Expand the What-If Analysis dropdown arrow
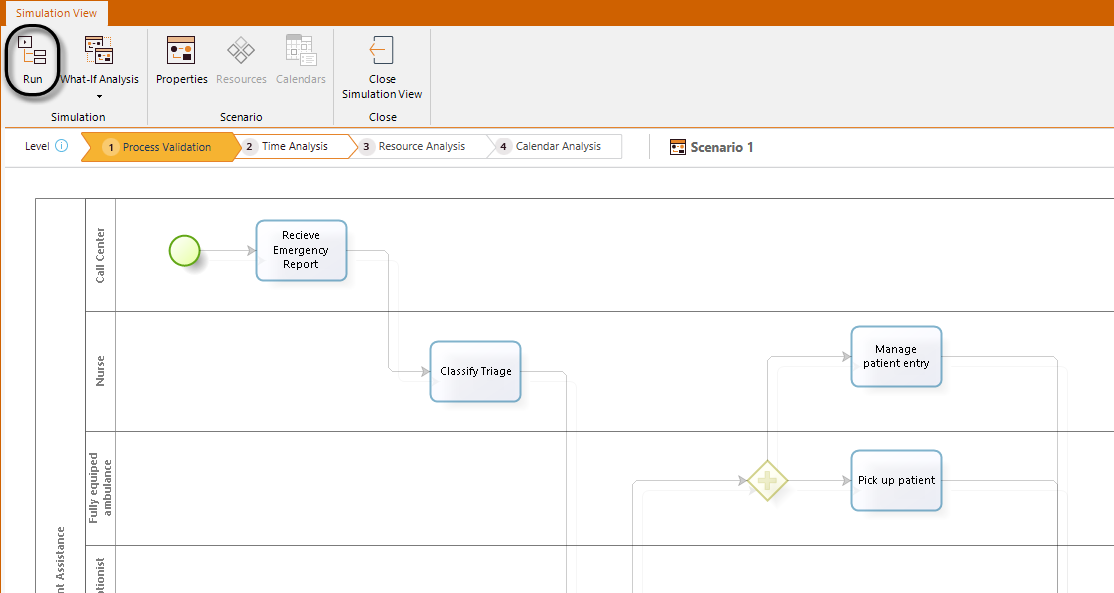Image resolution: width=1114 pixels, height=593 pixels. 99,97
